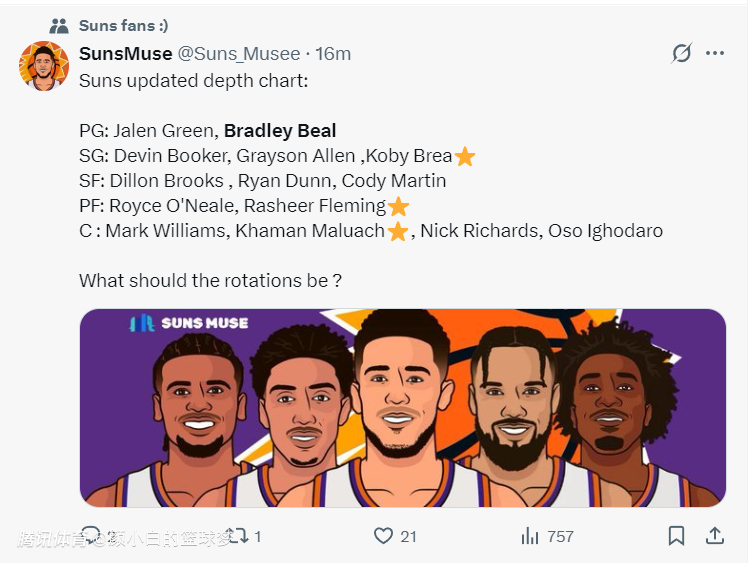751x563 pixels.
Task: Open the repost arrows menu
Action: click(x=236, y=536)
